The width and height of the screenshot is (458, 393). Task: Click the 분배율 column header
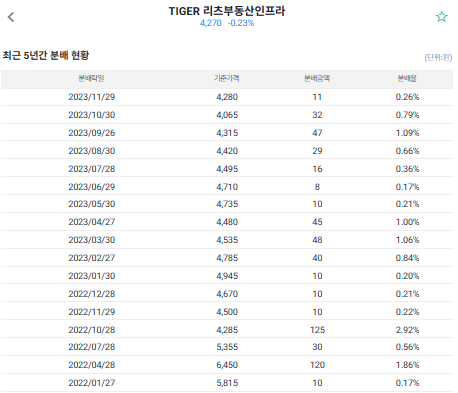pos(407,78)
